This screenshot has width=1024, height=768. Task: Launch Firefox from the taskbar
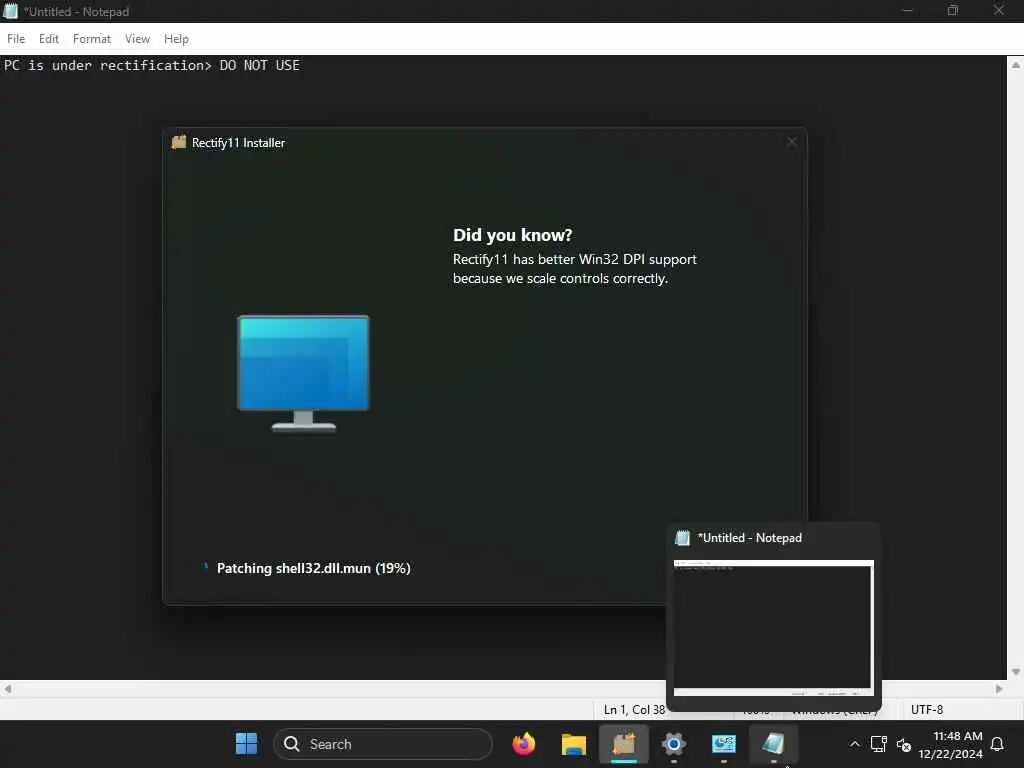tap(524, 743)
